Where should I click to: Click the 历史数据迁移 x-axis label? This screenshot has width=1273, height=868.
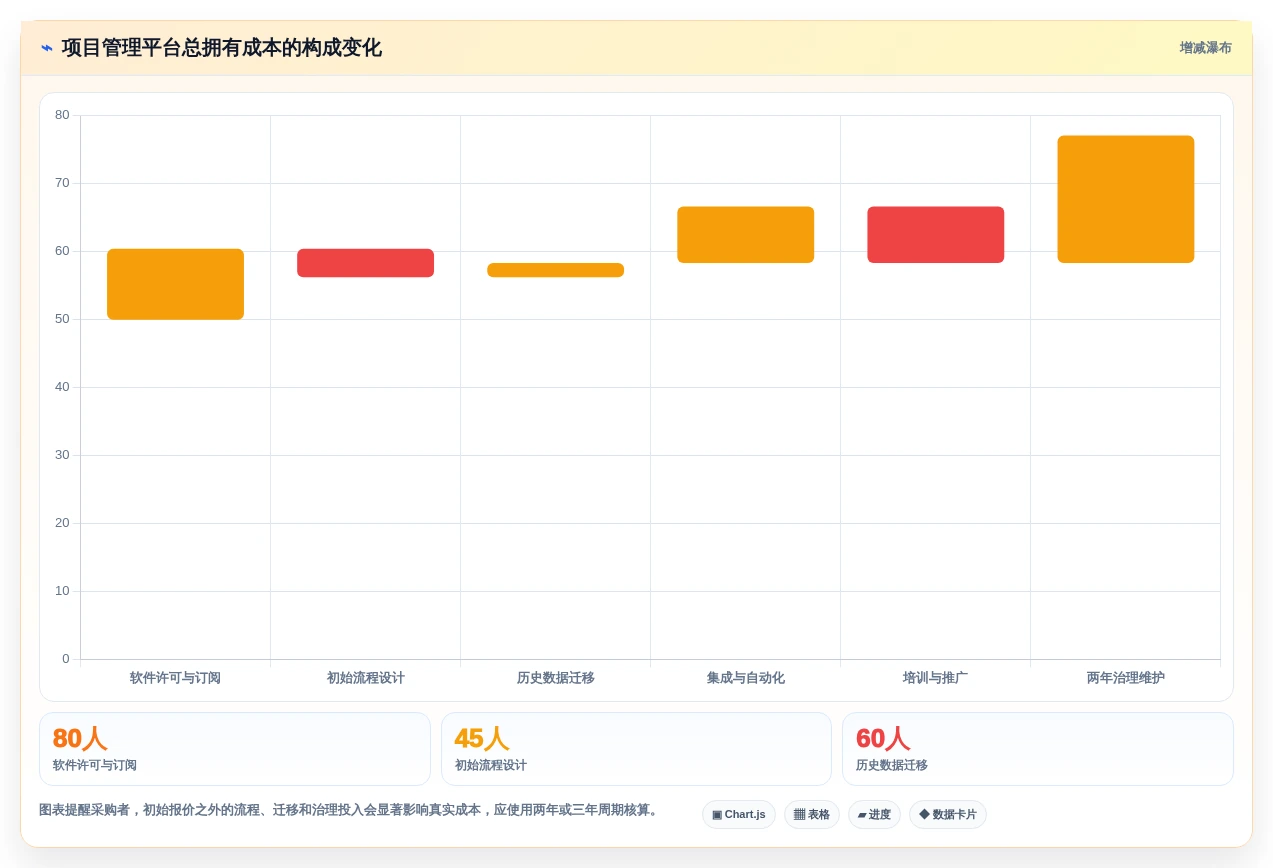[555, 678]
